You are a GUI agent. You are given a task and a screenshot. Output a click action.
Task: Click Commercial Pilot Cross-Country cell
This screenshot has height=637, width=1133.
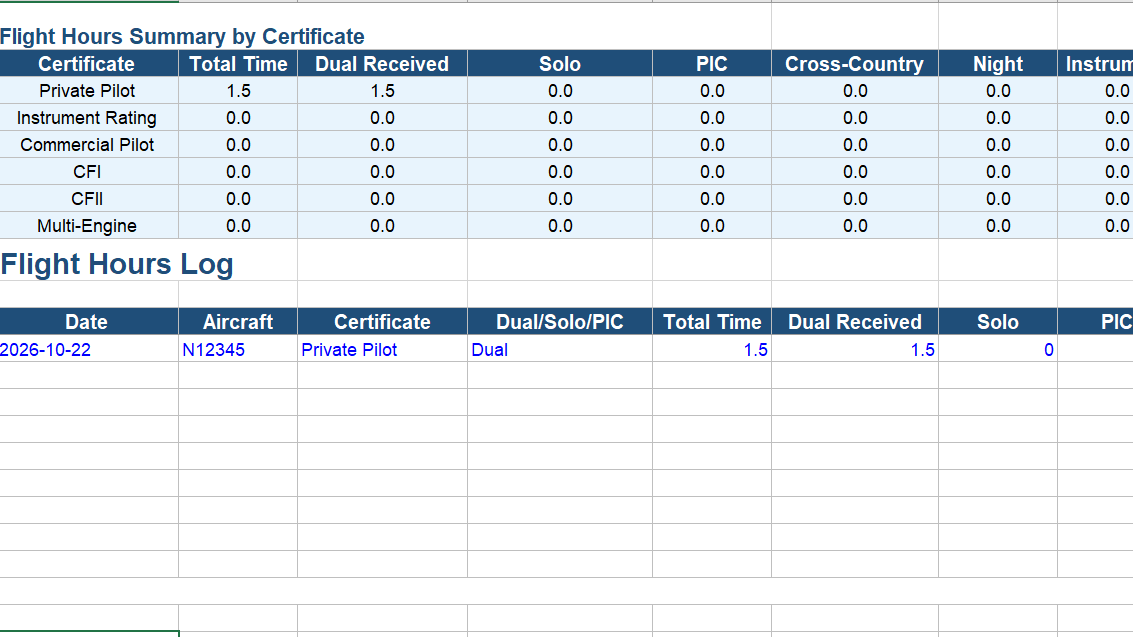[x=855, y=144]
